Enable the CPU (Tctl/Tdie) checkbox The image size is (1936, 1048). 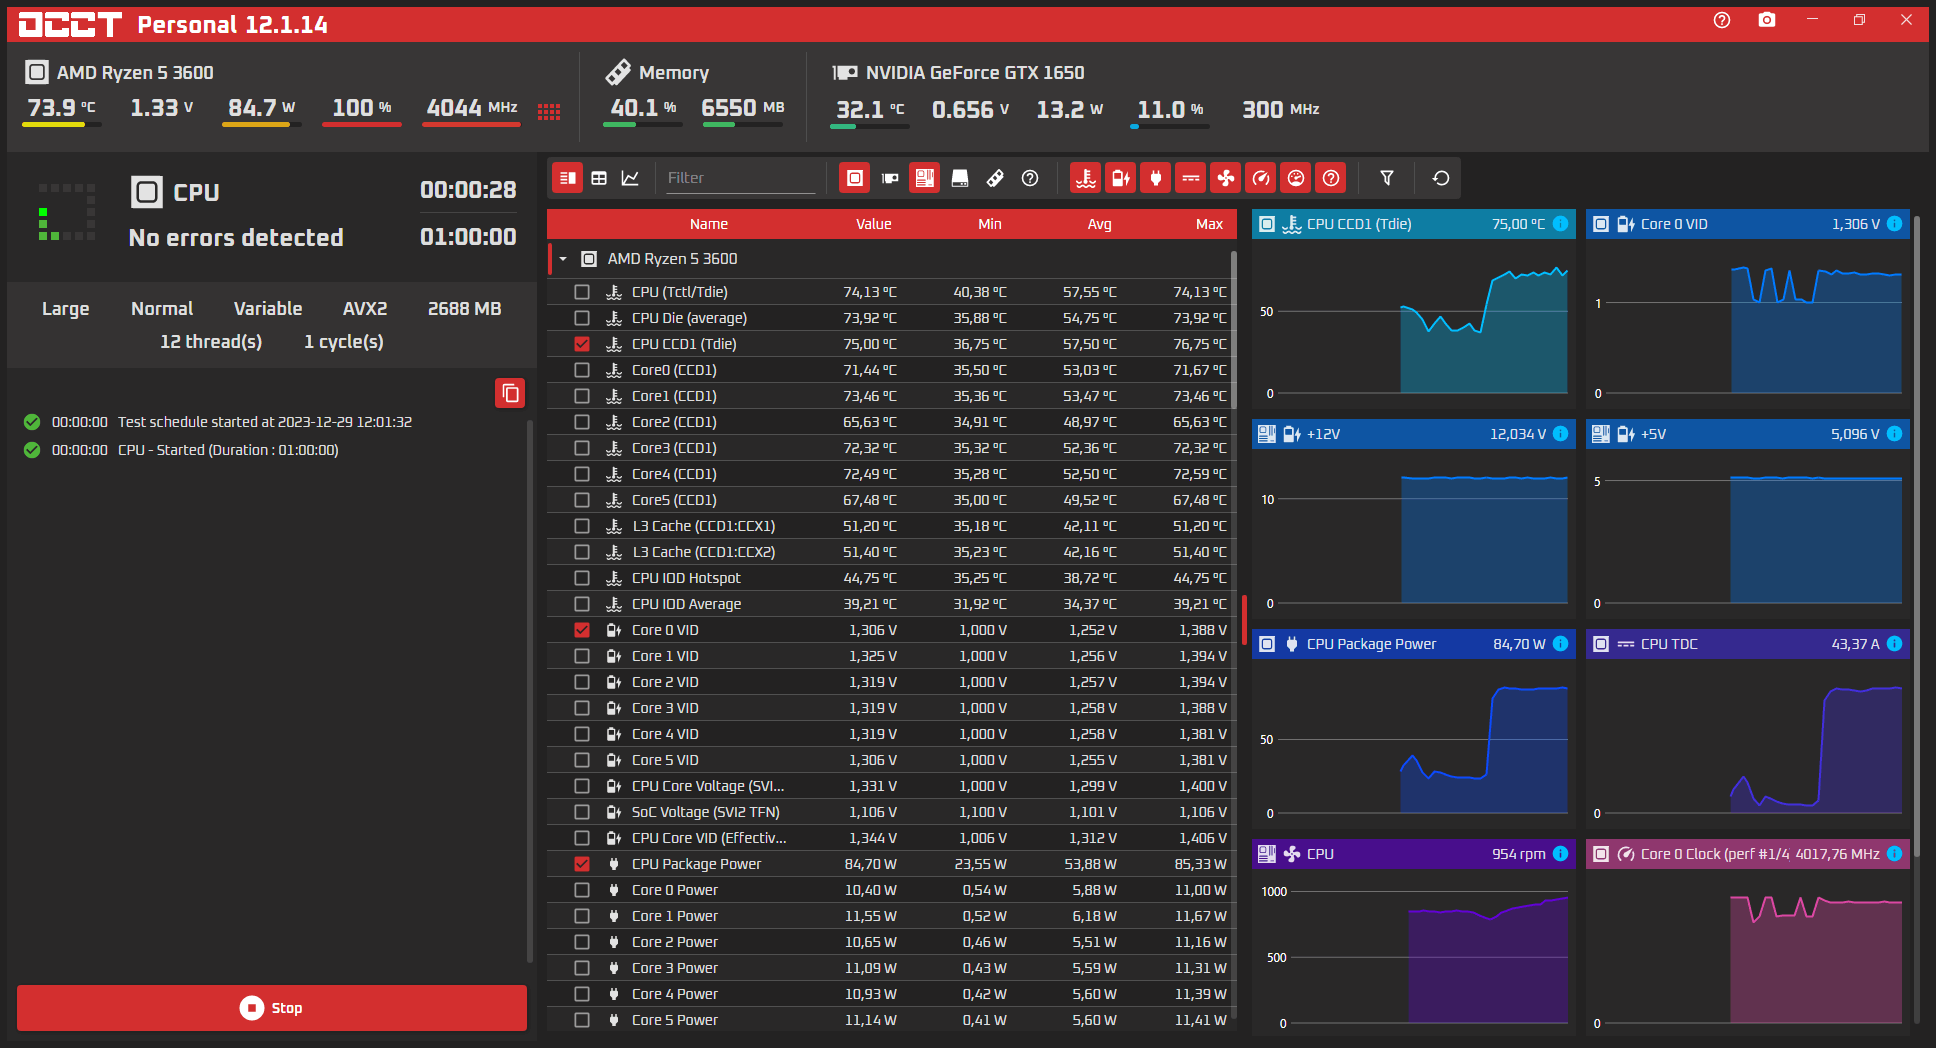coord(582,292)
